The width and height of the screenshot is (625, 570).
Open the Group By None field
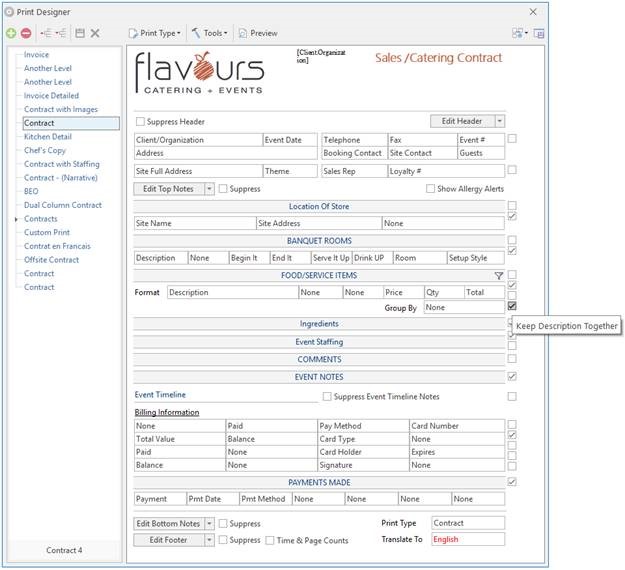464,307
